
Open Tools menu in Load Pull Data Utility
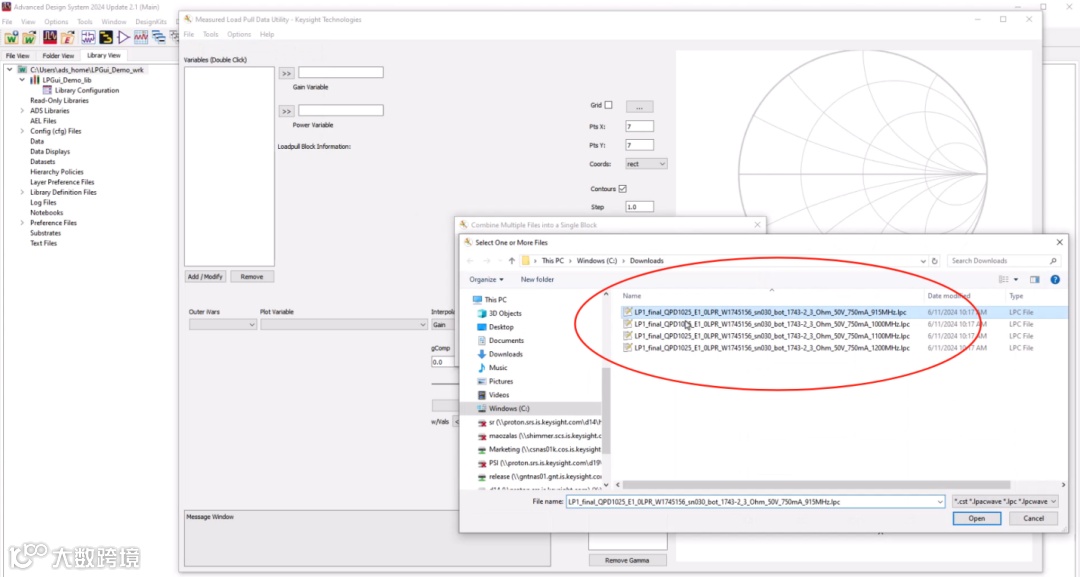click(x=211, y=34)
